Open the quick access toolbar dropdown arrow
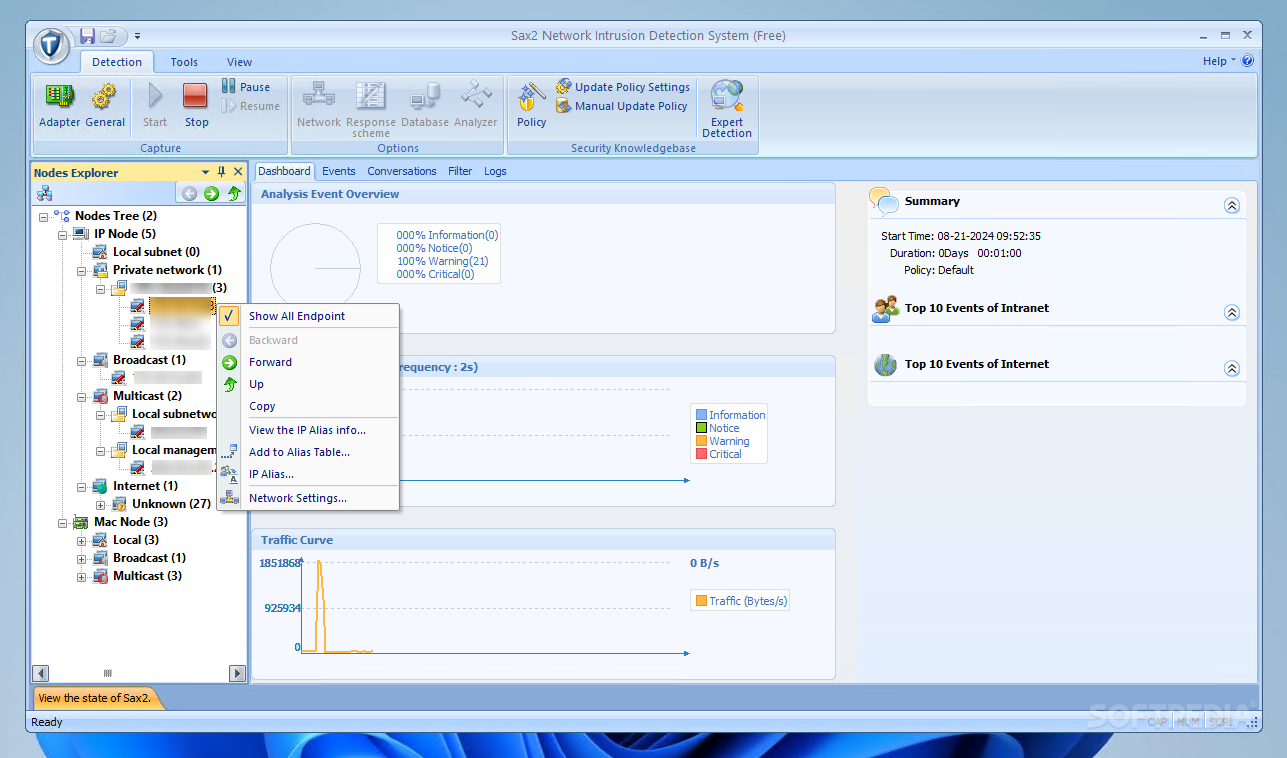The width and height of the screenshot is (1287, 758). tap(137, 36)
